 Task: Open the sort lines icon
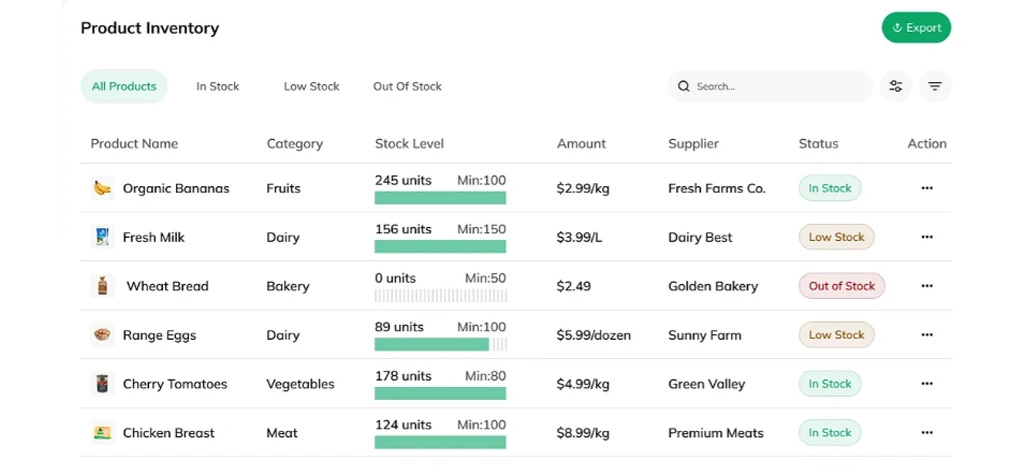coord(935,86)
